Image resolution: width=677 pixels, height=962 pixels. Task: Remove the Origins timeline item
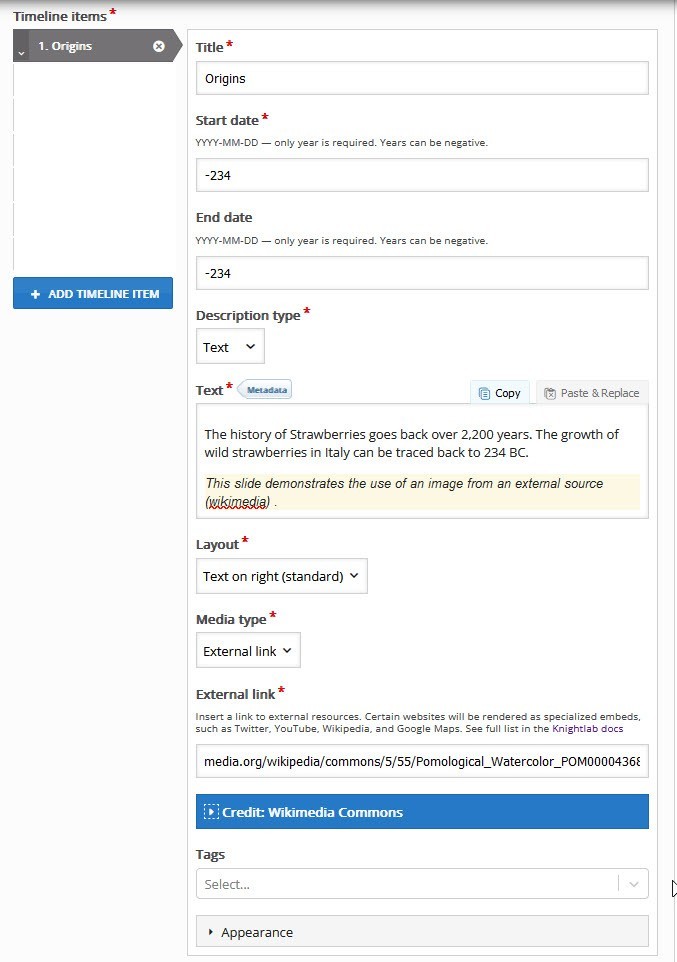tap(159, 46)
